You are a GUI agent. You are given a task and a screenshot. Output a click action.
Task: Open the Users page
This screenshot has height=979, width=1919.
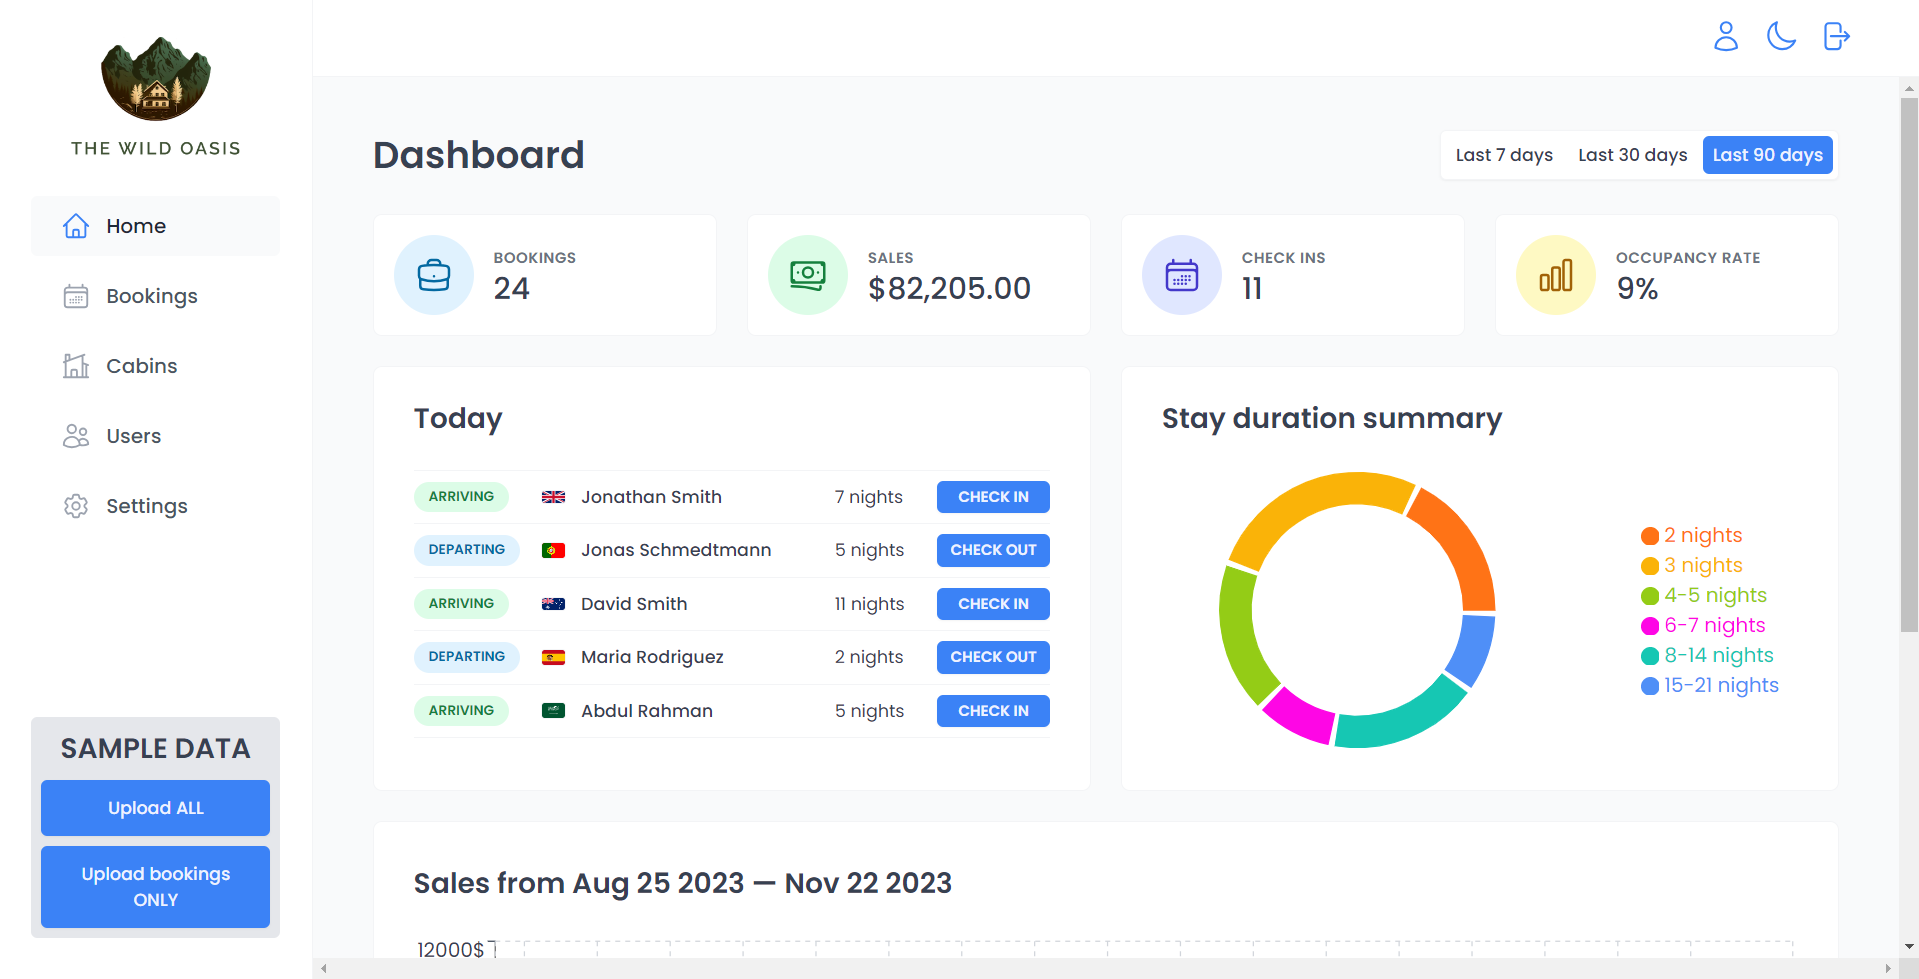pyautogui.click(x=155, y=436)
